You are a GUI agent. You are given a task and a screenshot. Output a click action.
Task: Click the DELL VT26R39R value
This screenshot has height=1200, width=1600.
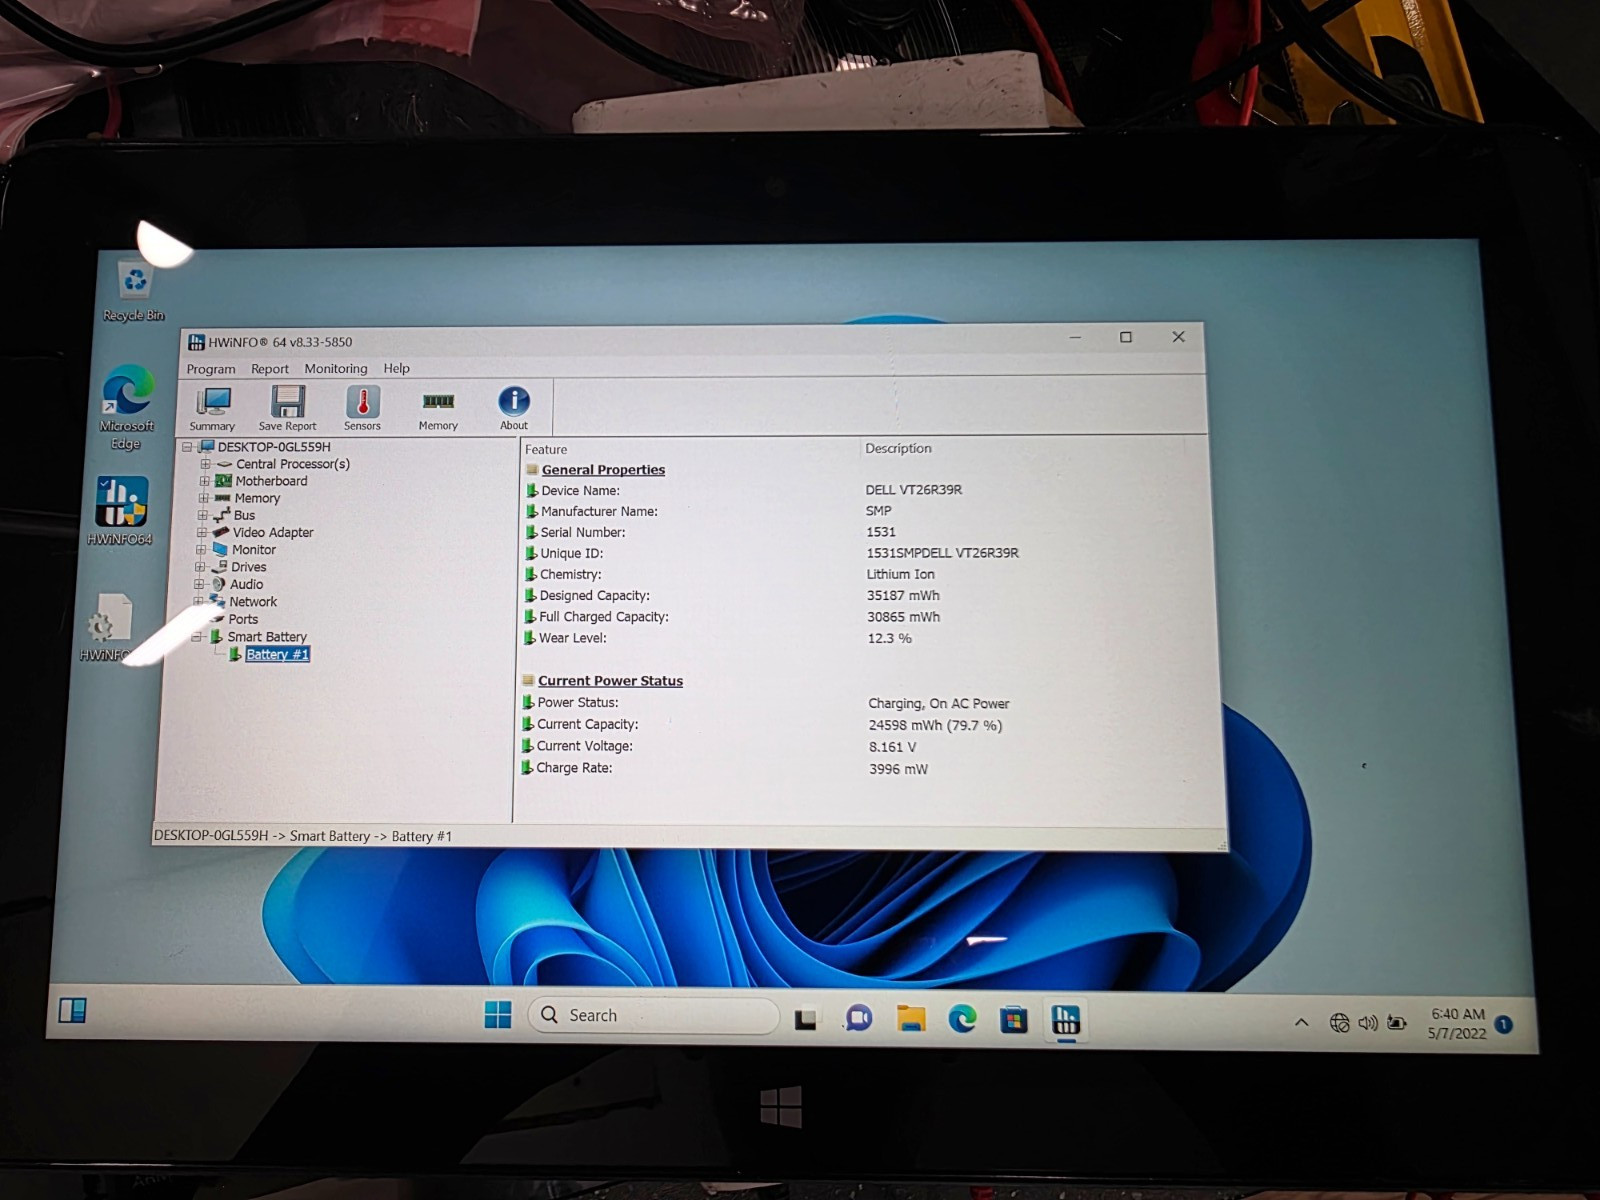[914, 490]
